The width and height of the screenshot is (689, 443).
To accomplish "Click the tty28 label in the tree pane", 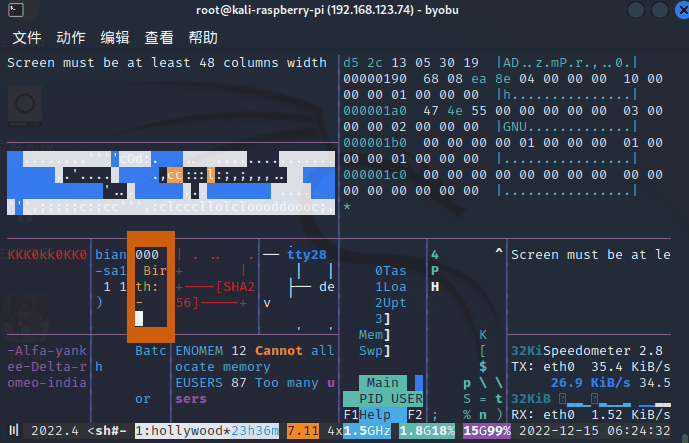I will pos(307,254).
